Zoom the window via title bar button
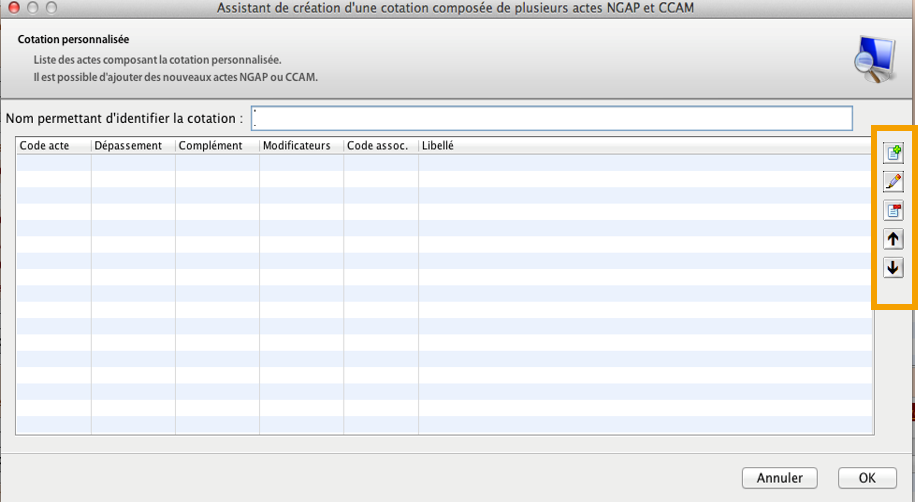The height and width of the screenshot is (502, 918). point(50,8)
